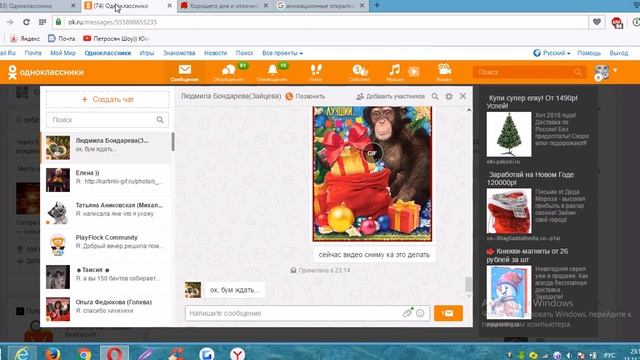The width and height of the screenshot is (640, 360).
Task: Open the Русский language dropdown
Action: pyautogui.click(x=552, y=53)
